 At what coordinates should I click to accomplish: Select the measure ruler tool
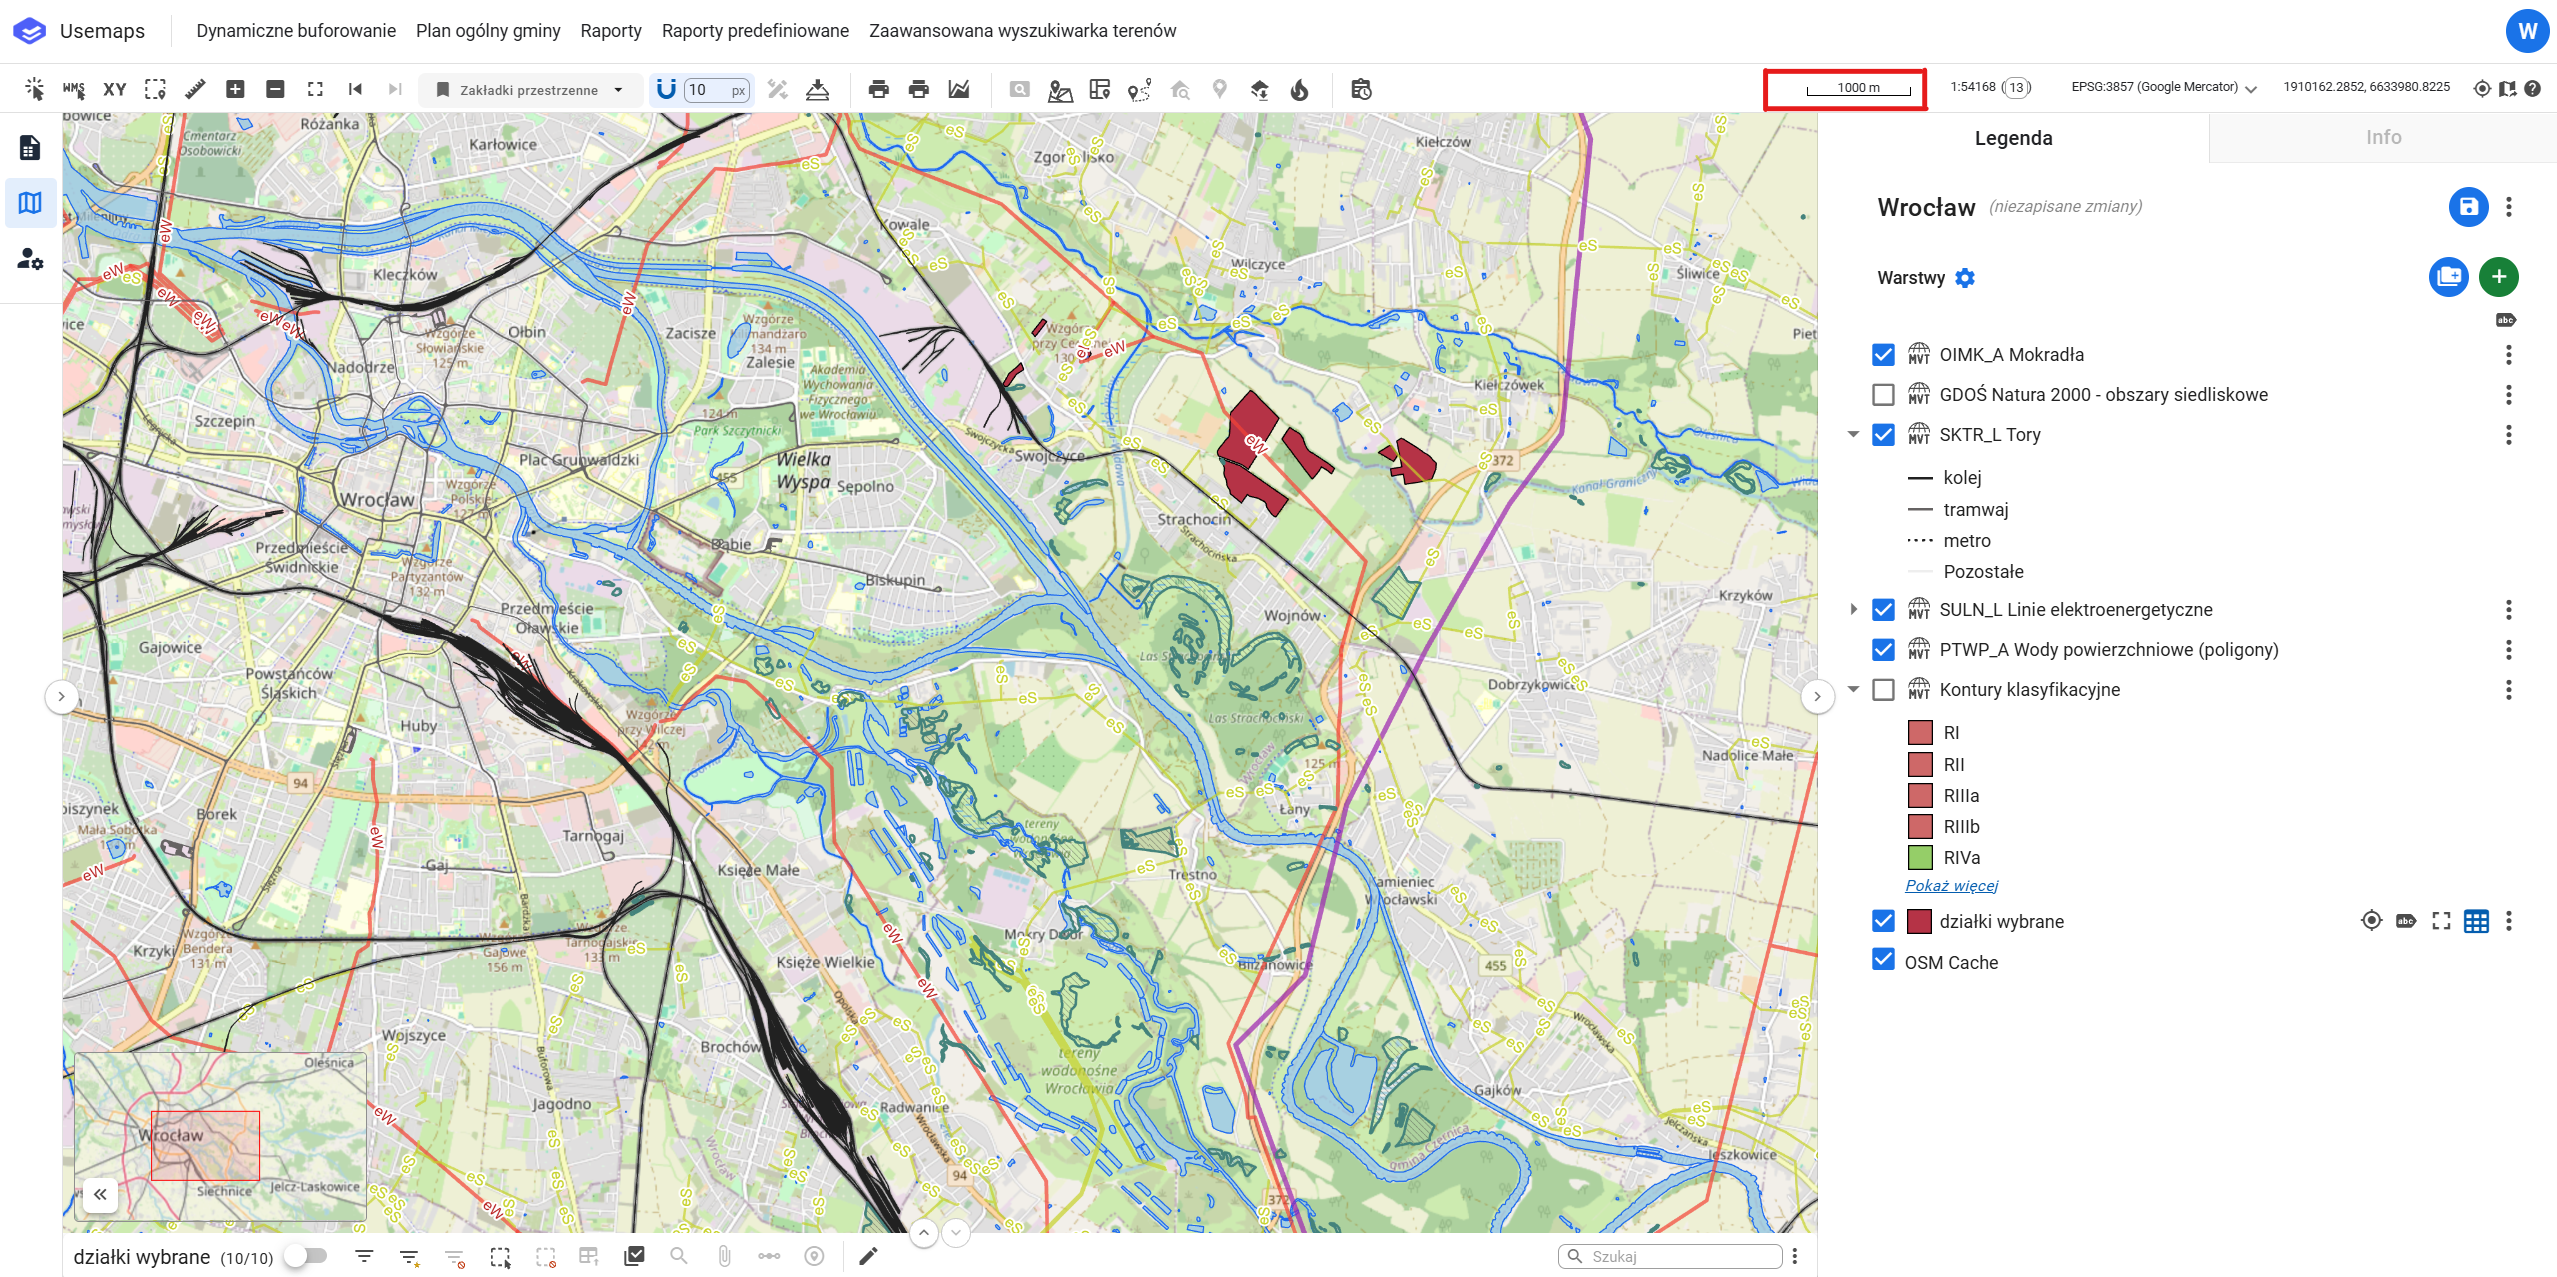(x=195, y=89)
